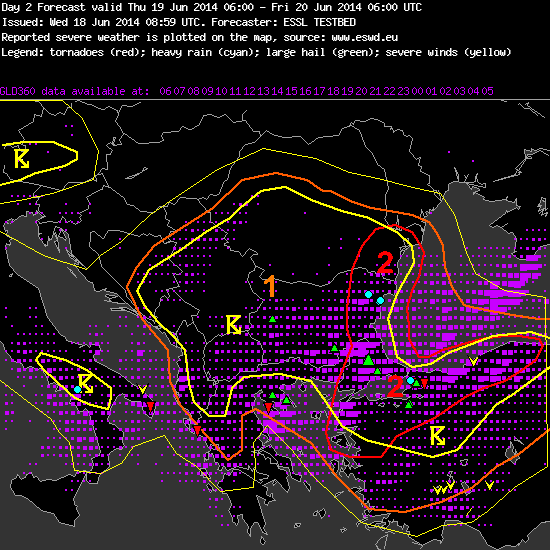The image size is (550, 550).
Task: Click the pair of cyan rain markers near Romania
Action: (374, 297)
